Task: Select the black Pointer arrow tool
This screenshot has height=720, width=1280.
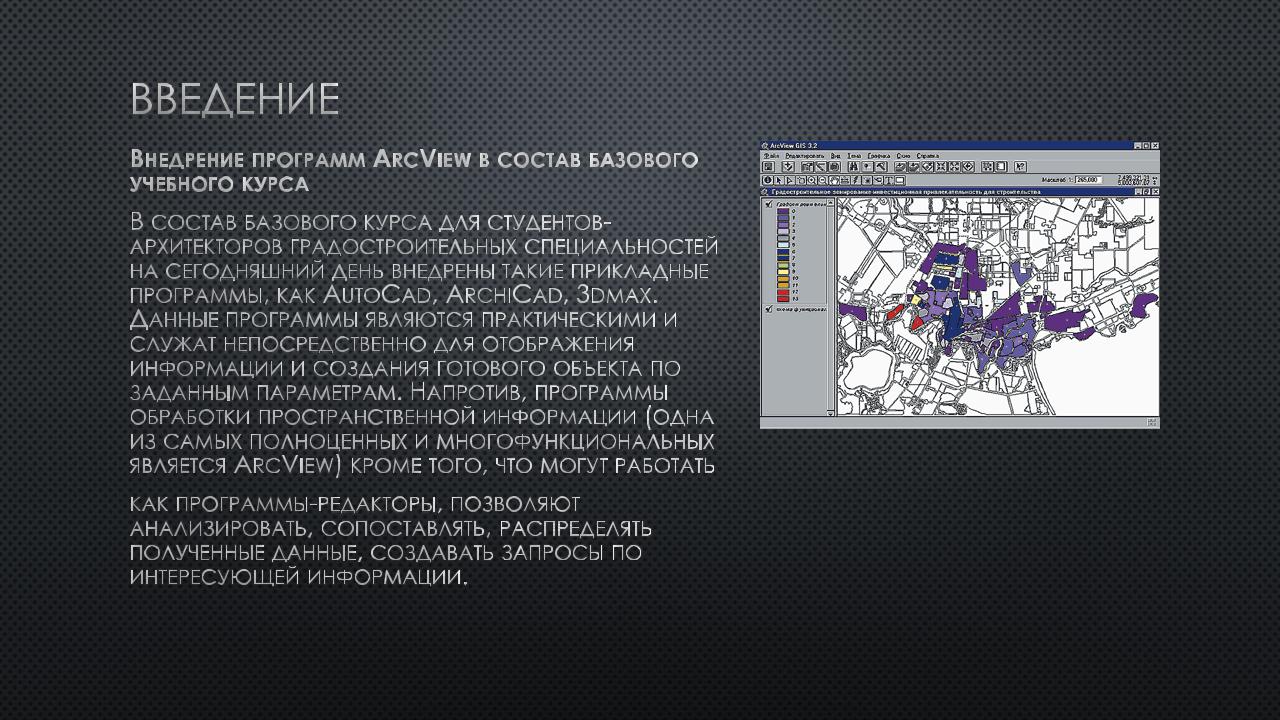Action: [779, 180]
